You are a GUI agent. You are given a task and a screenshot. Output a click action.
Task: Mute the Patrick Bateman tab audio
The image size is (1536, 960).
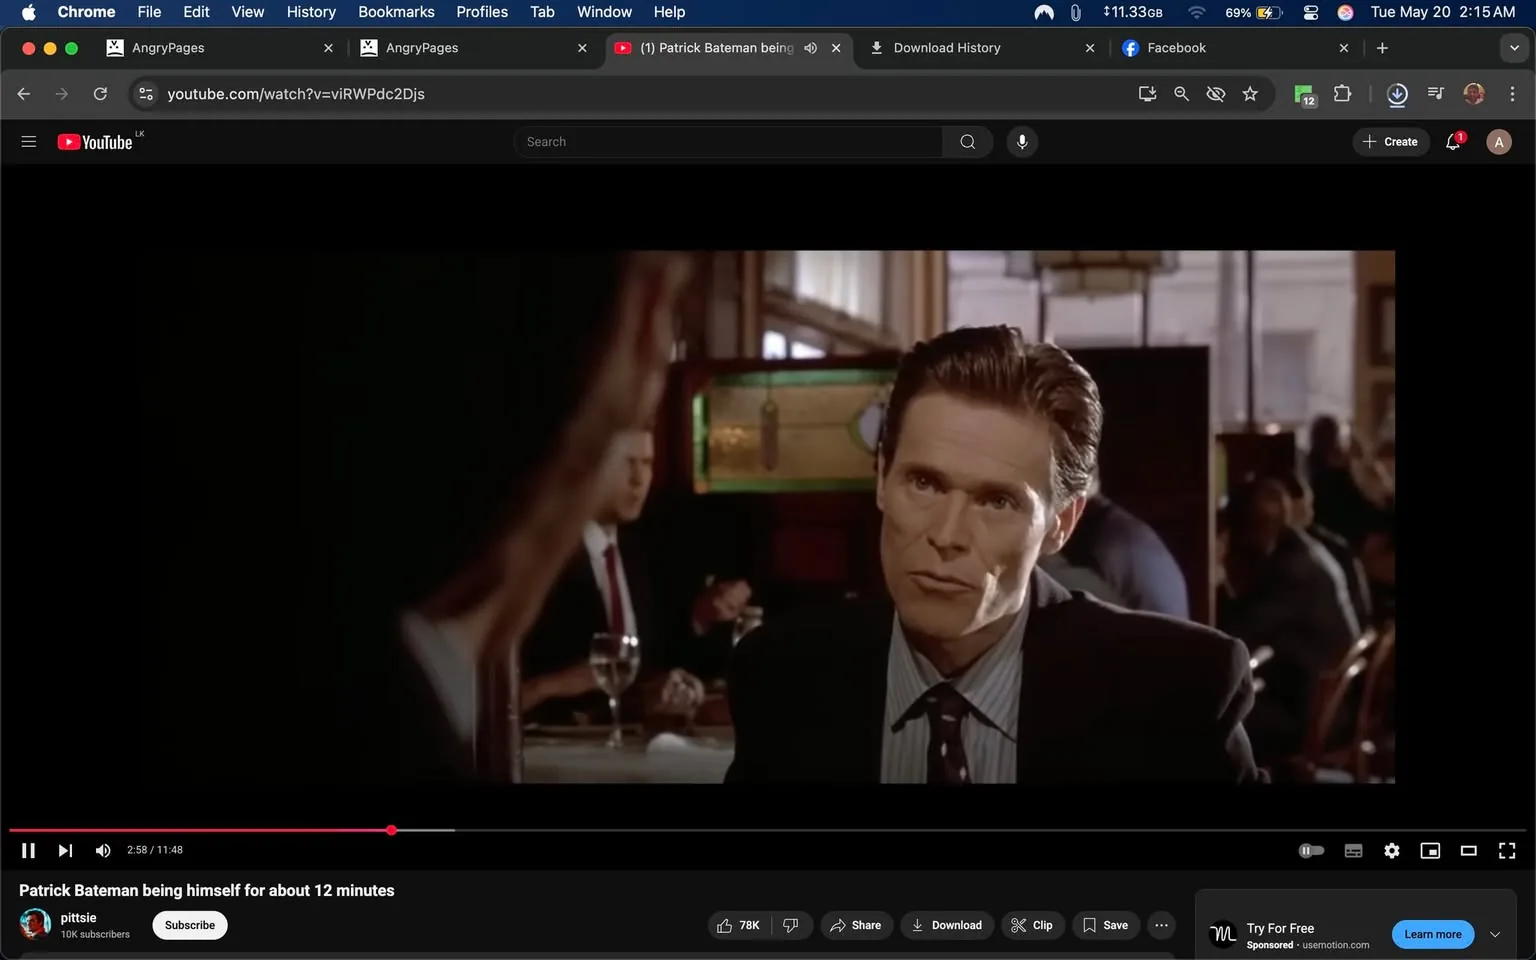click(x=810, y=47)
